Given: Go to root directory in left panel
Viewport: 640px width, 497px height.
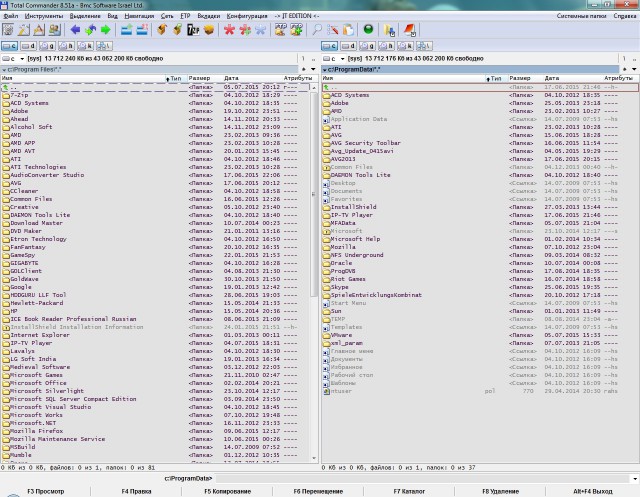Looking at the screenshot, I should click(303, 59).
